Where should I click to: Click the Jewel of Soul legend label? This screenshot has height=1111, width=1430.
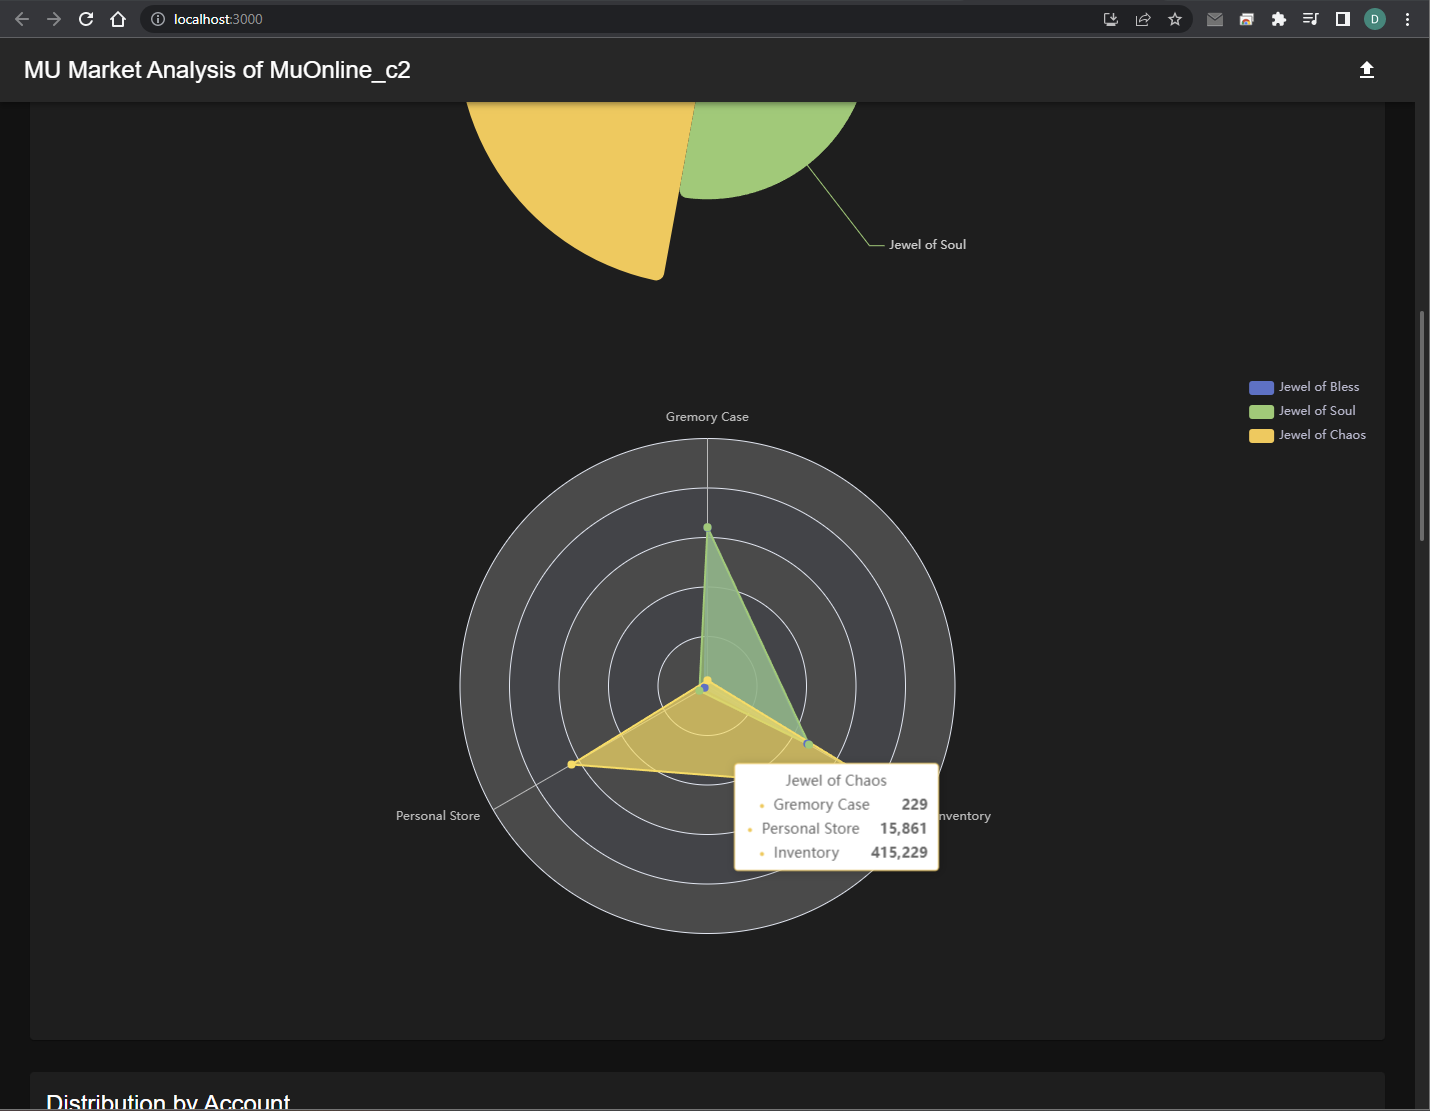coord(1317,411)
